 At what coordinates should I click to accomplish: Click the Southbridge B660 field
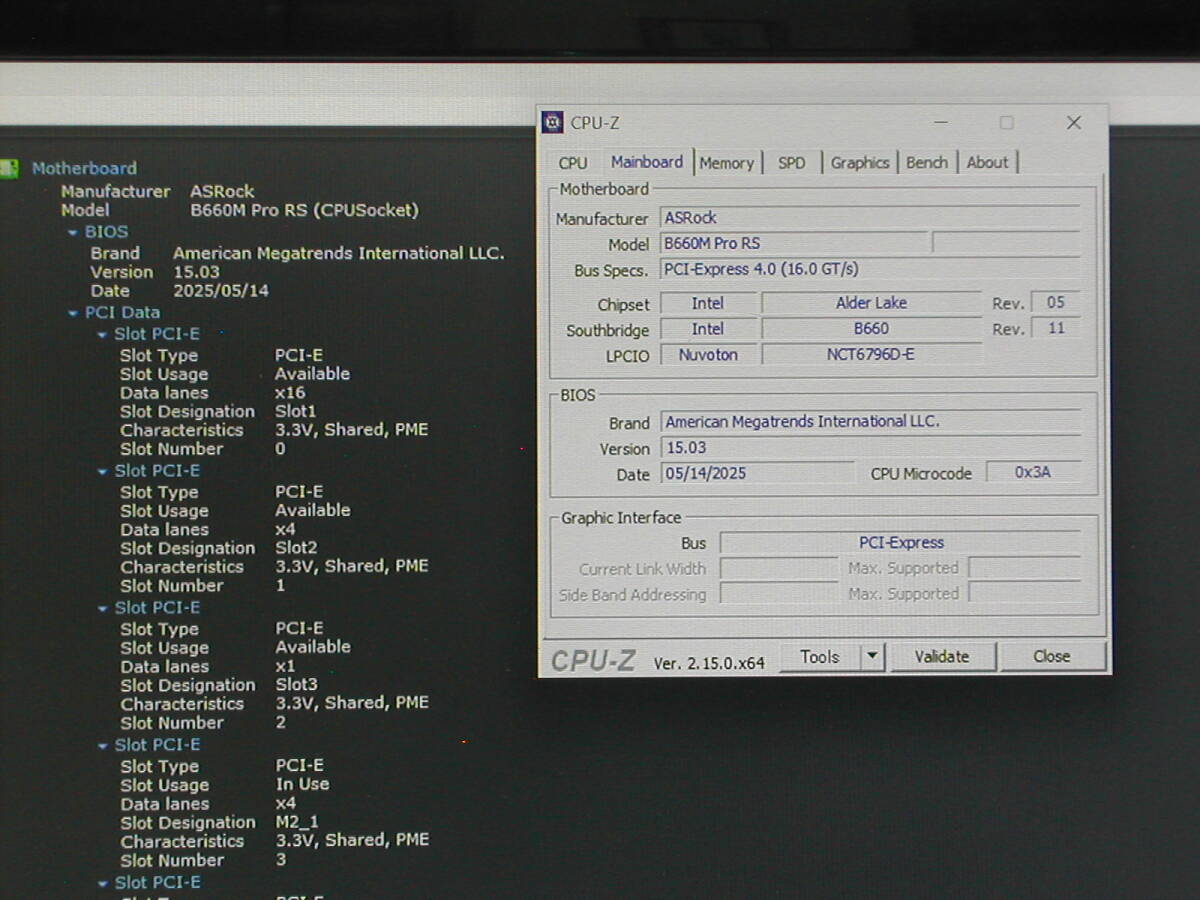click(x=871, y=329)
